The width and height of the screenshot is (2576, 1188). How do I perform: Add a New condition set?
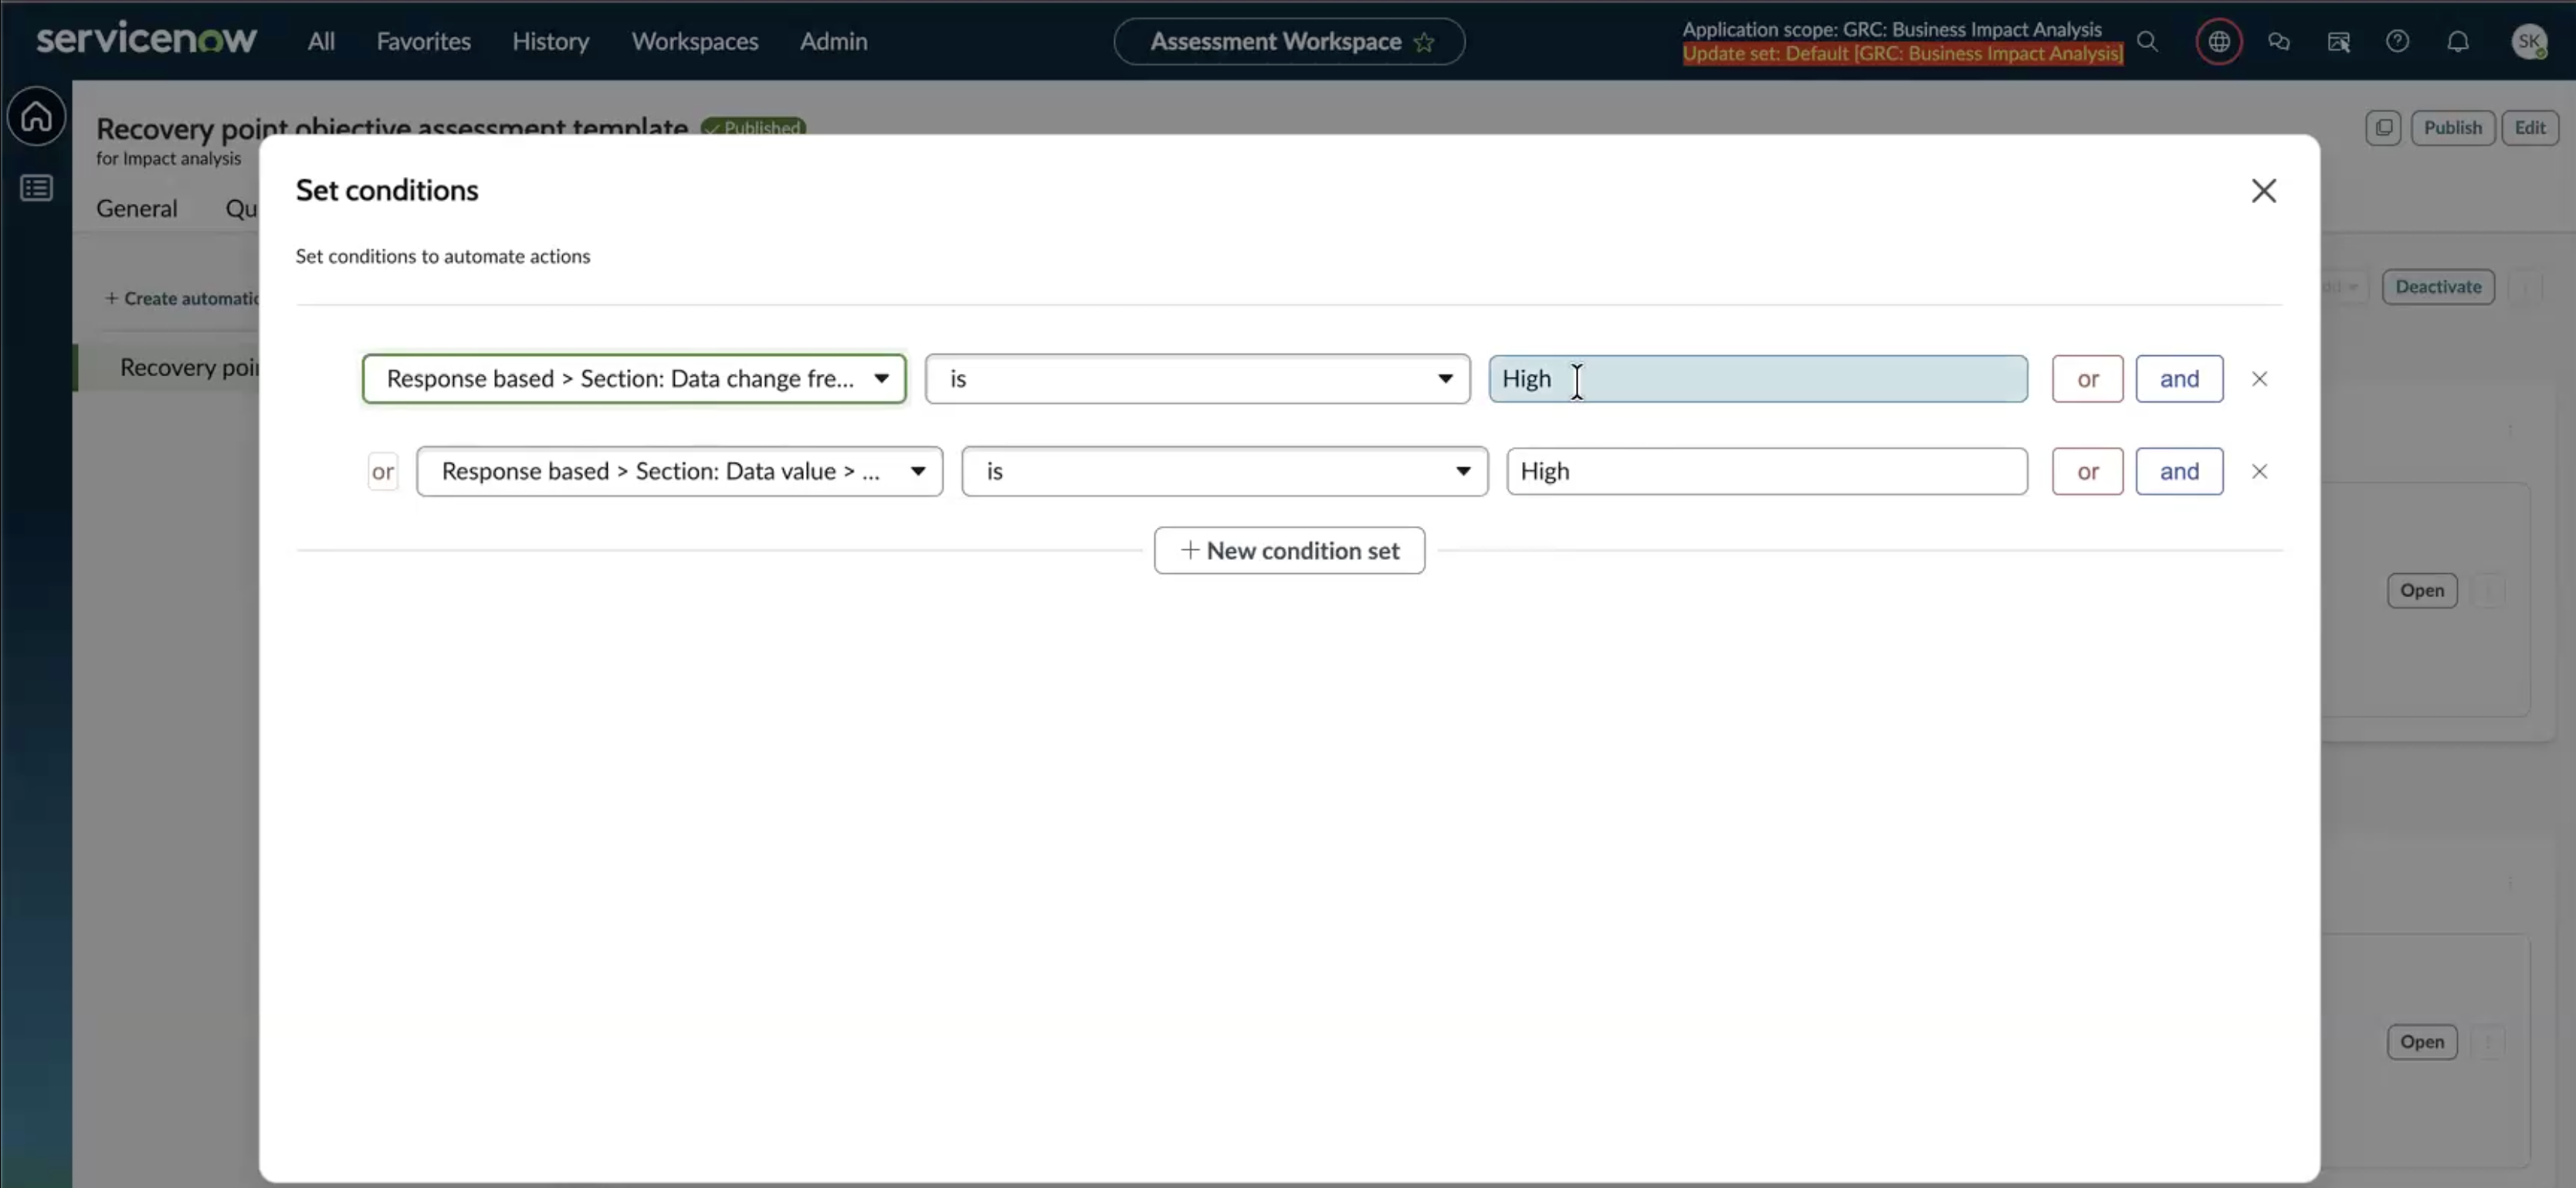click(x=1289, y=550)
